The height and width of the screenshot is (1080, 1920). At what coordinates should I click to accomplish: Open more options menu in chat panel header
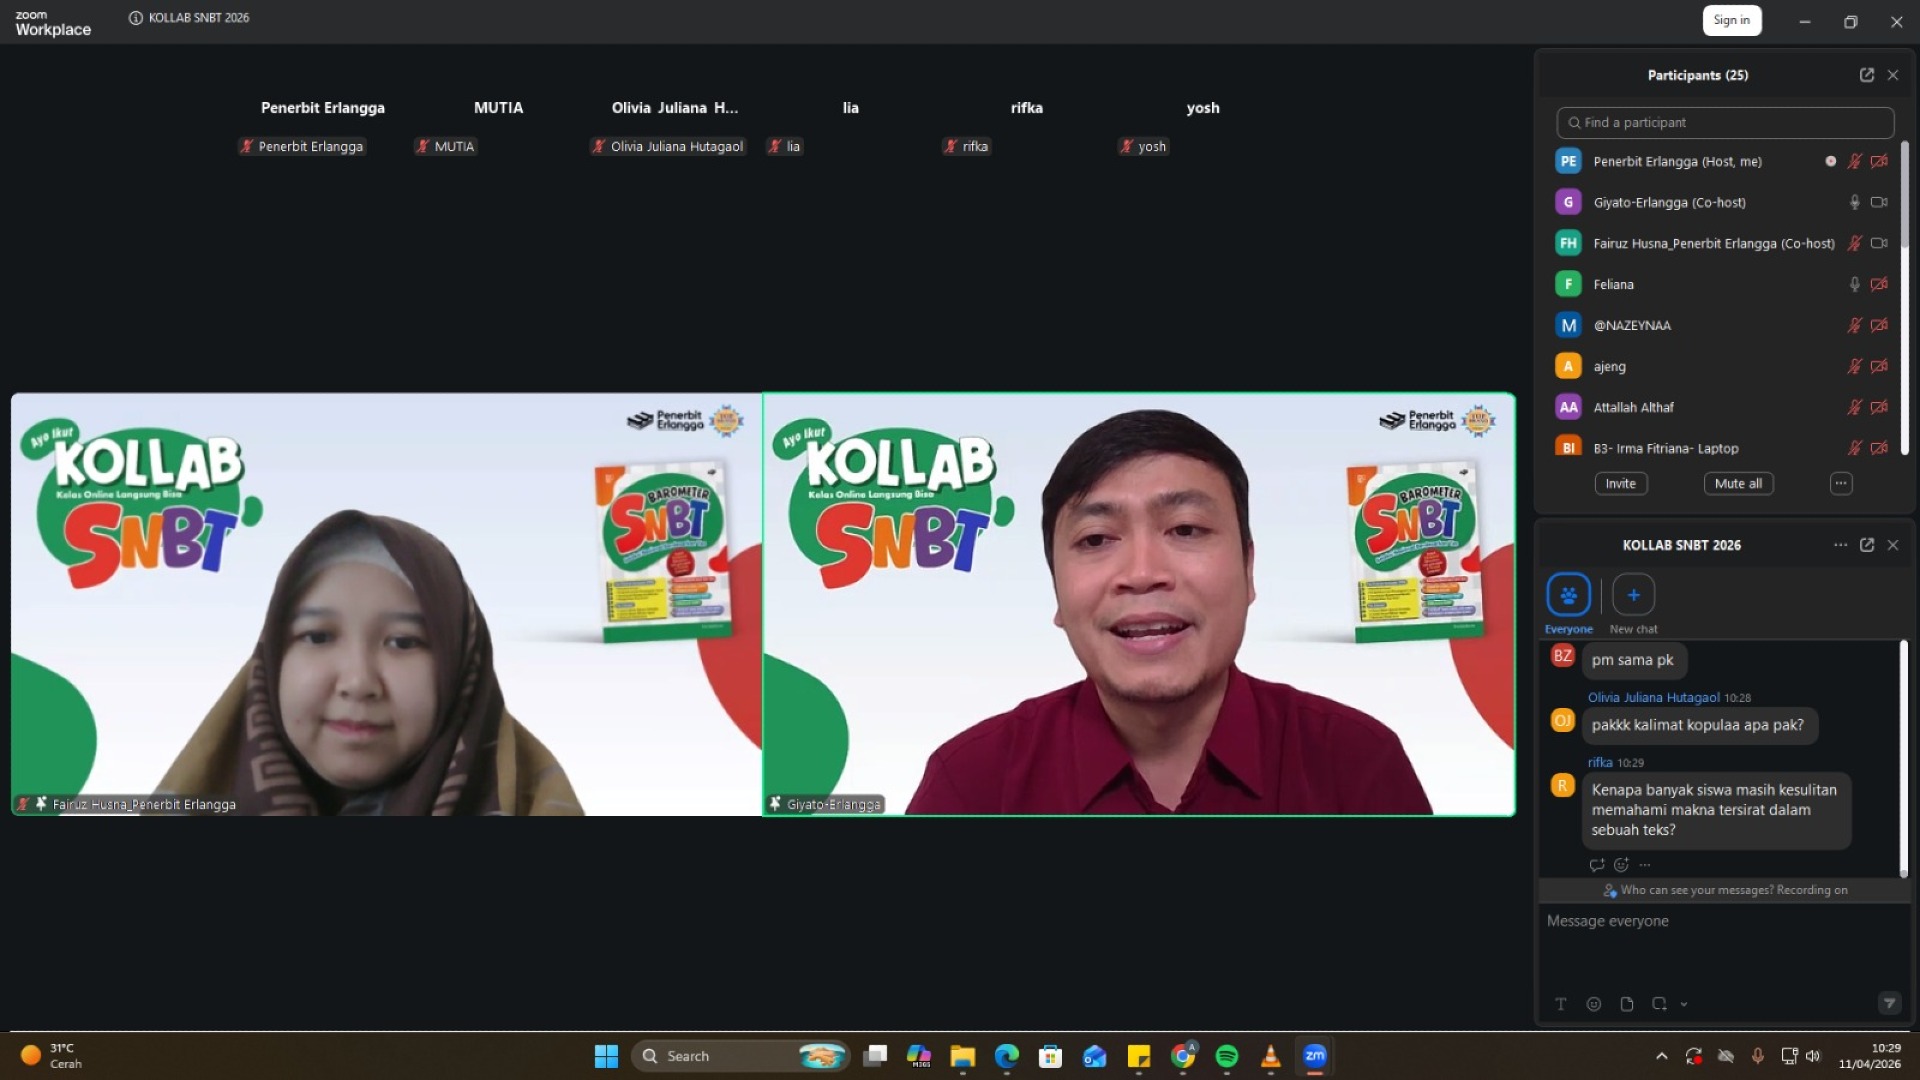(1841, 545)
